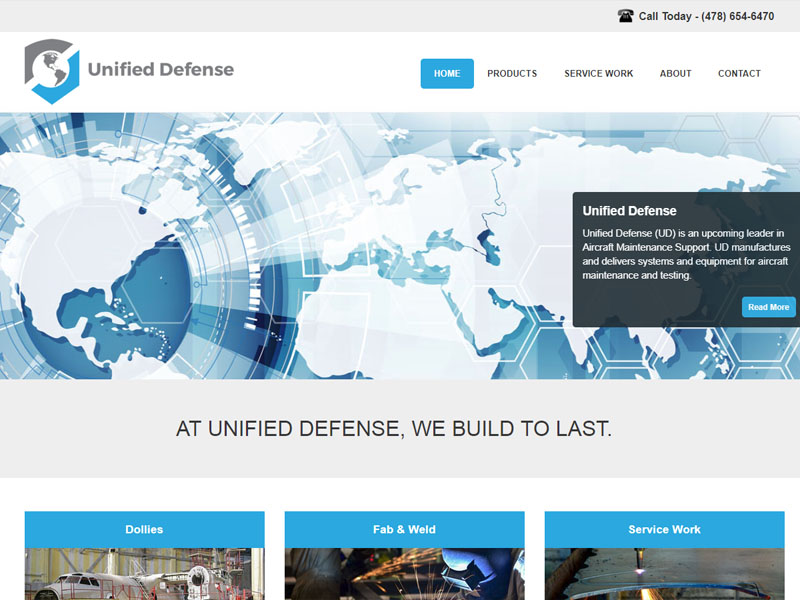Image resolution: width=800 pixels, height=600 pixels.
Task: Click the Unified Defense logo text
Action: (161, 69)
